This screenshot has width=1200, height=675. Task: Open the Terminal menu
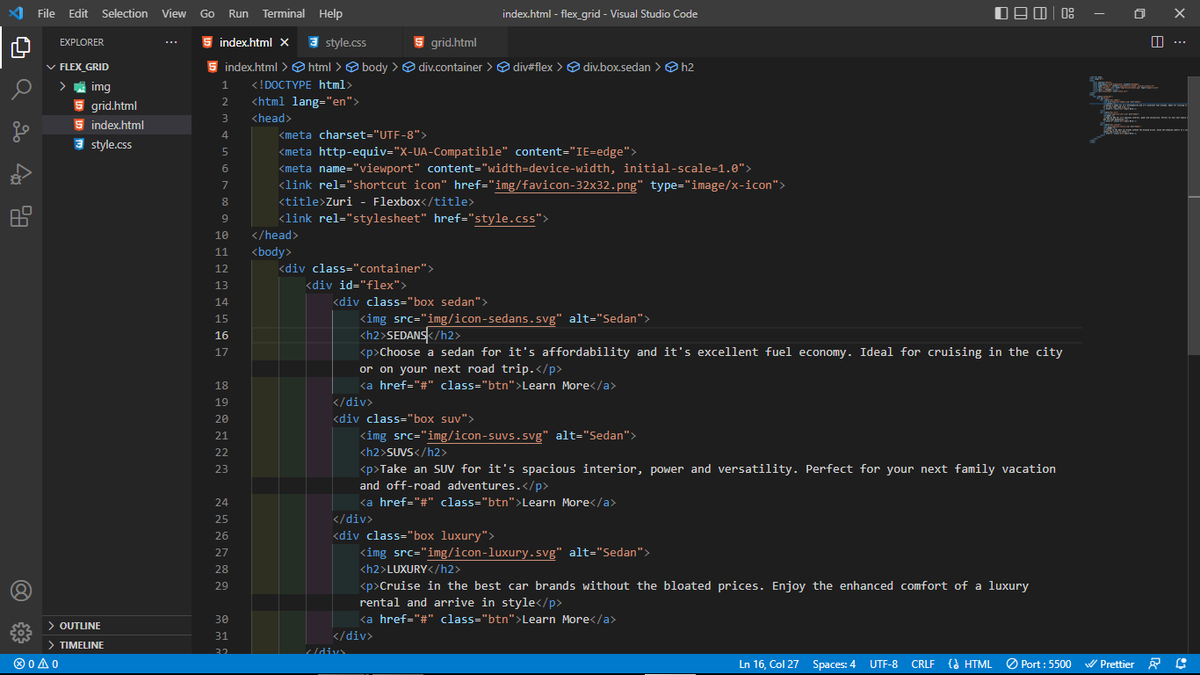[284, 14]
